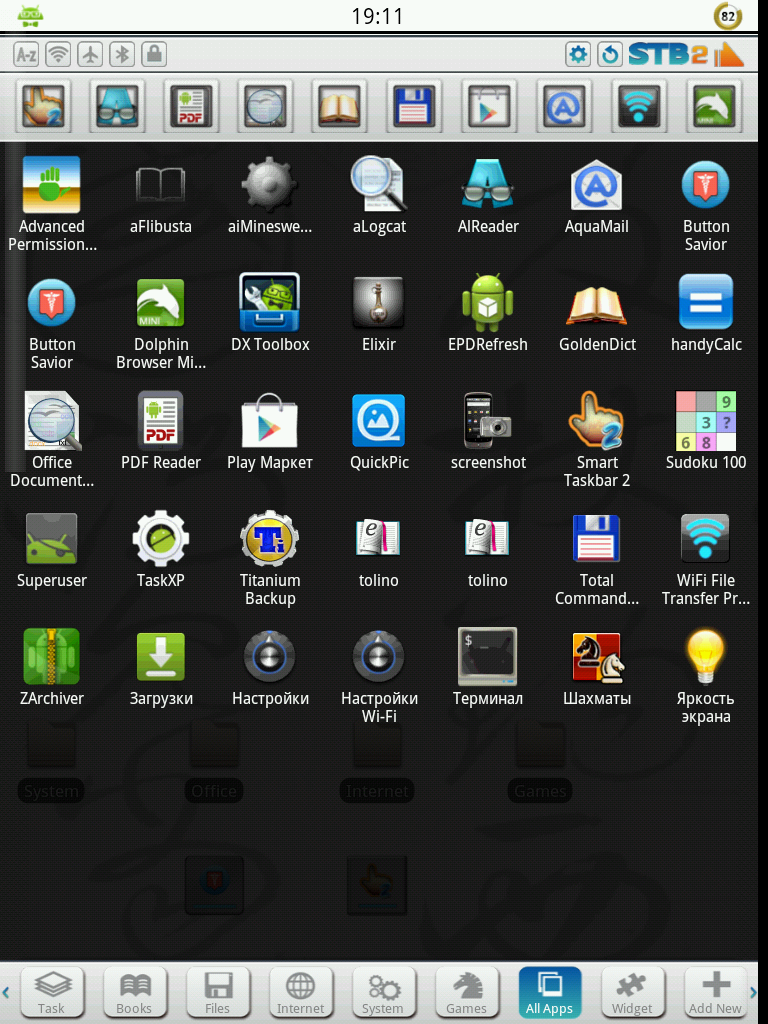Screen dimensions: 768x1024
Task: Switch to the System tab
Action: coord(383,993)
